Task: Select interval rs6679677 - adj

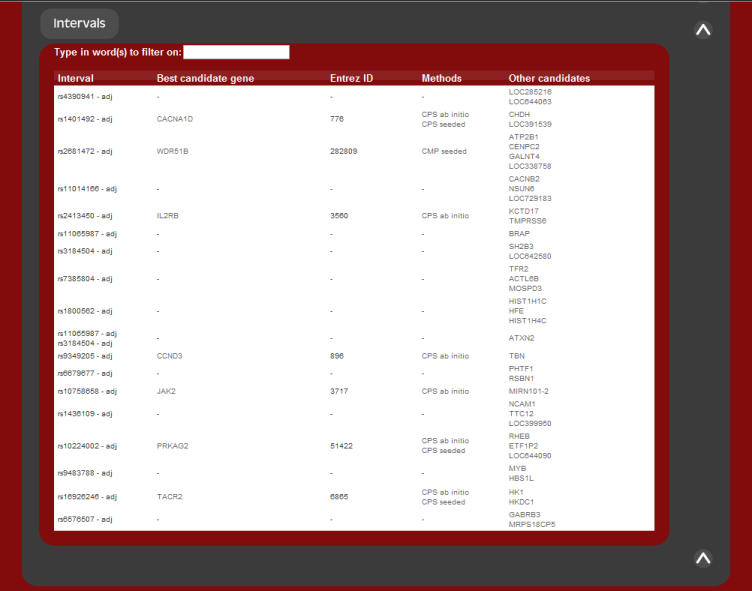Action: coord(85,373)
